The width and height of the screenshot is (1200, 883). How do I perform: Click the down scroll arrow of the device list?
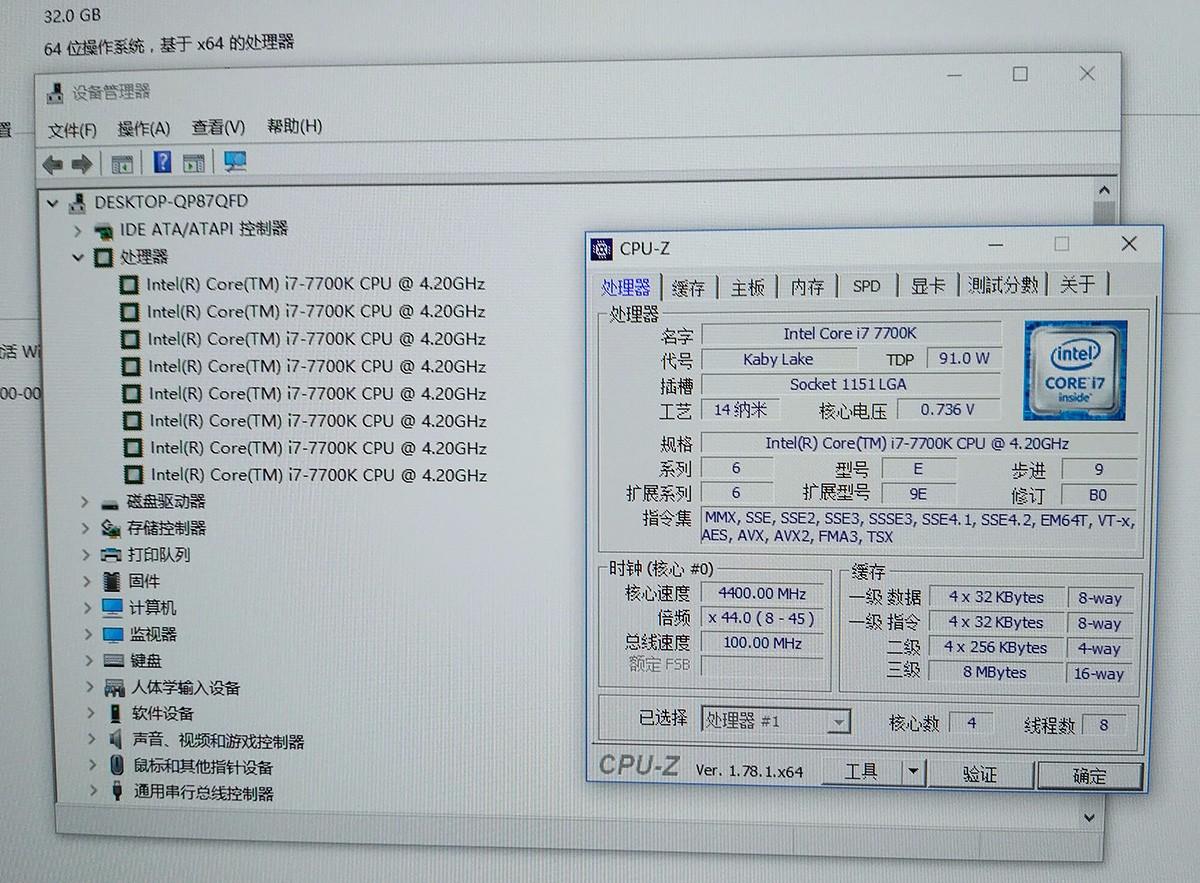(1104, 817)
